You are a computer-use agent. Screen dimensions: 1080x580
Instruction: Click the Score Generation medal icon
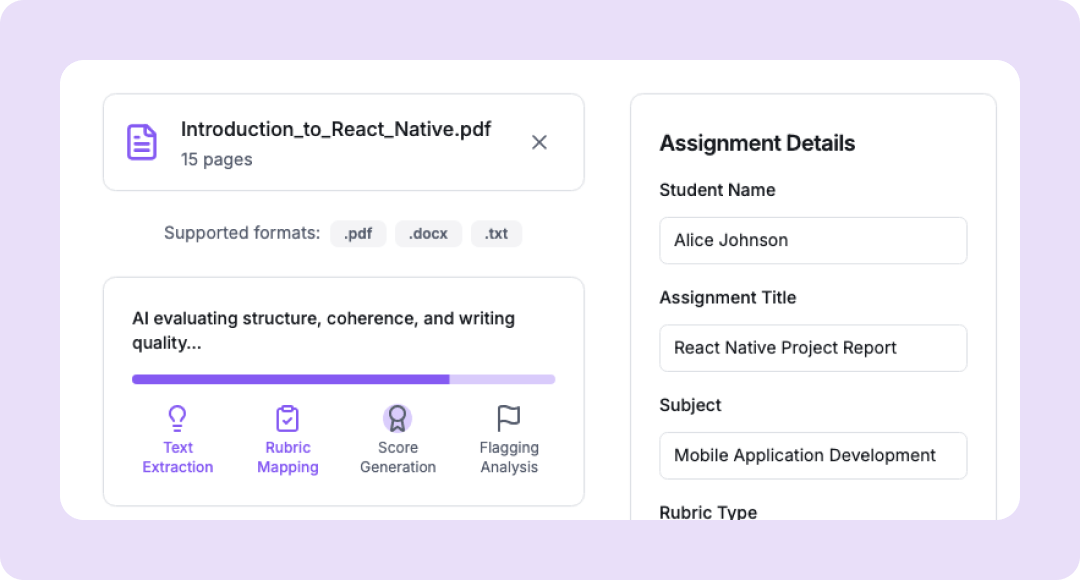coord(397,418)
